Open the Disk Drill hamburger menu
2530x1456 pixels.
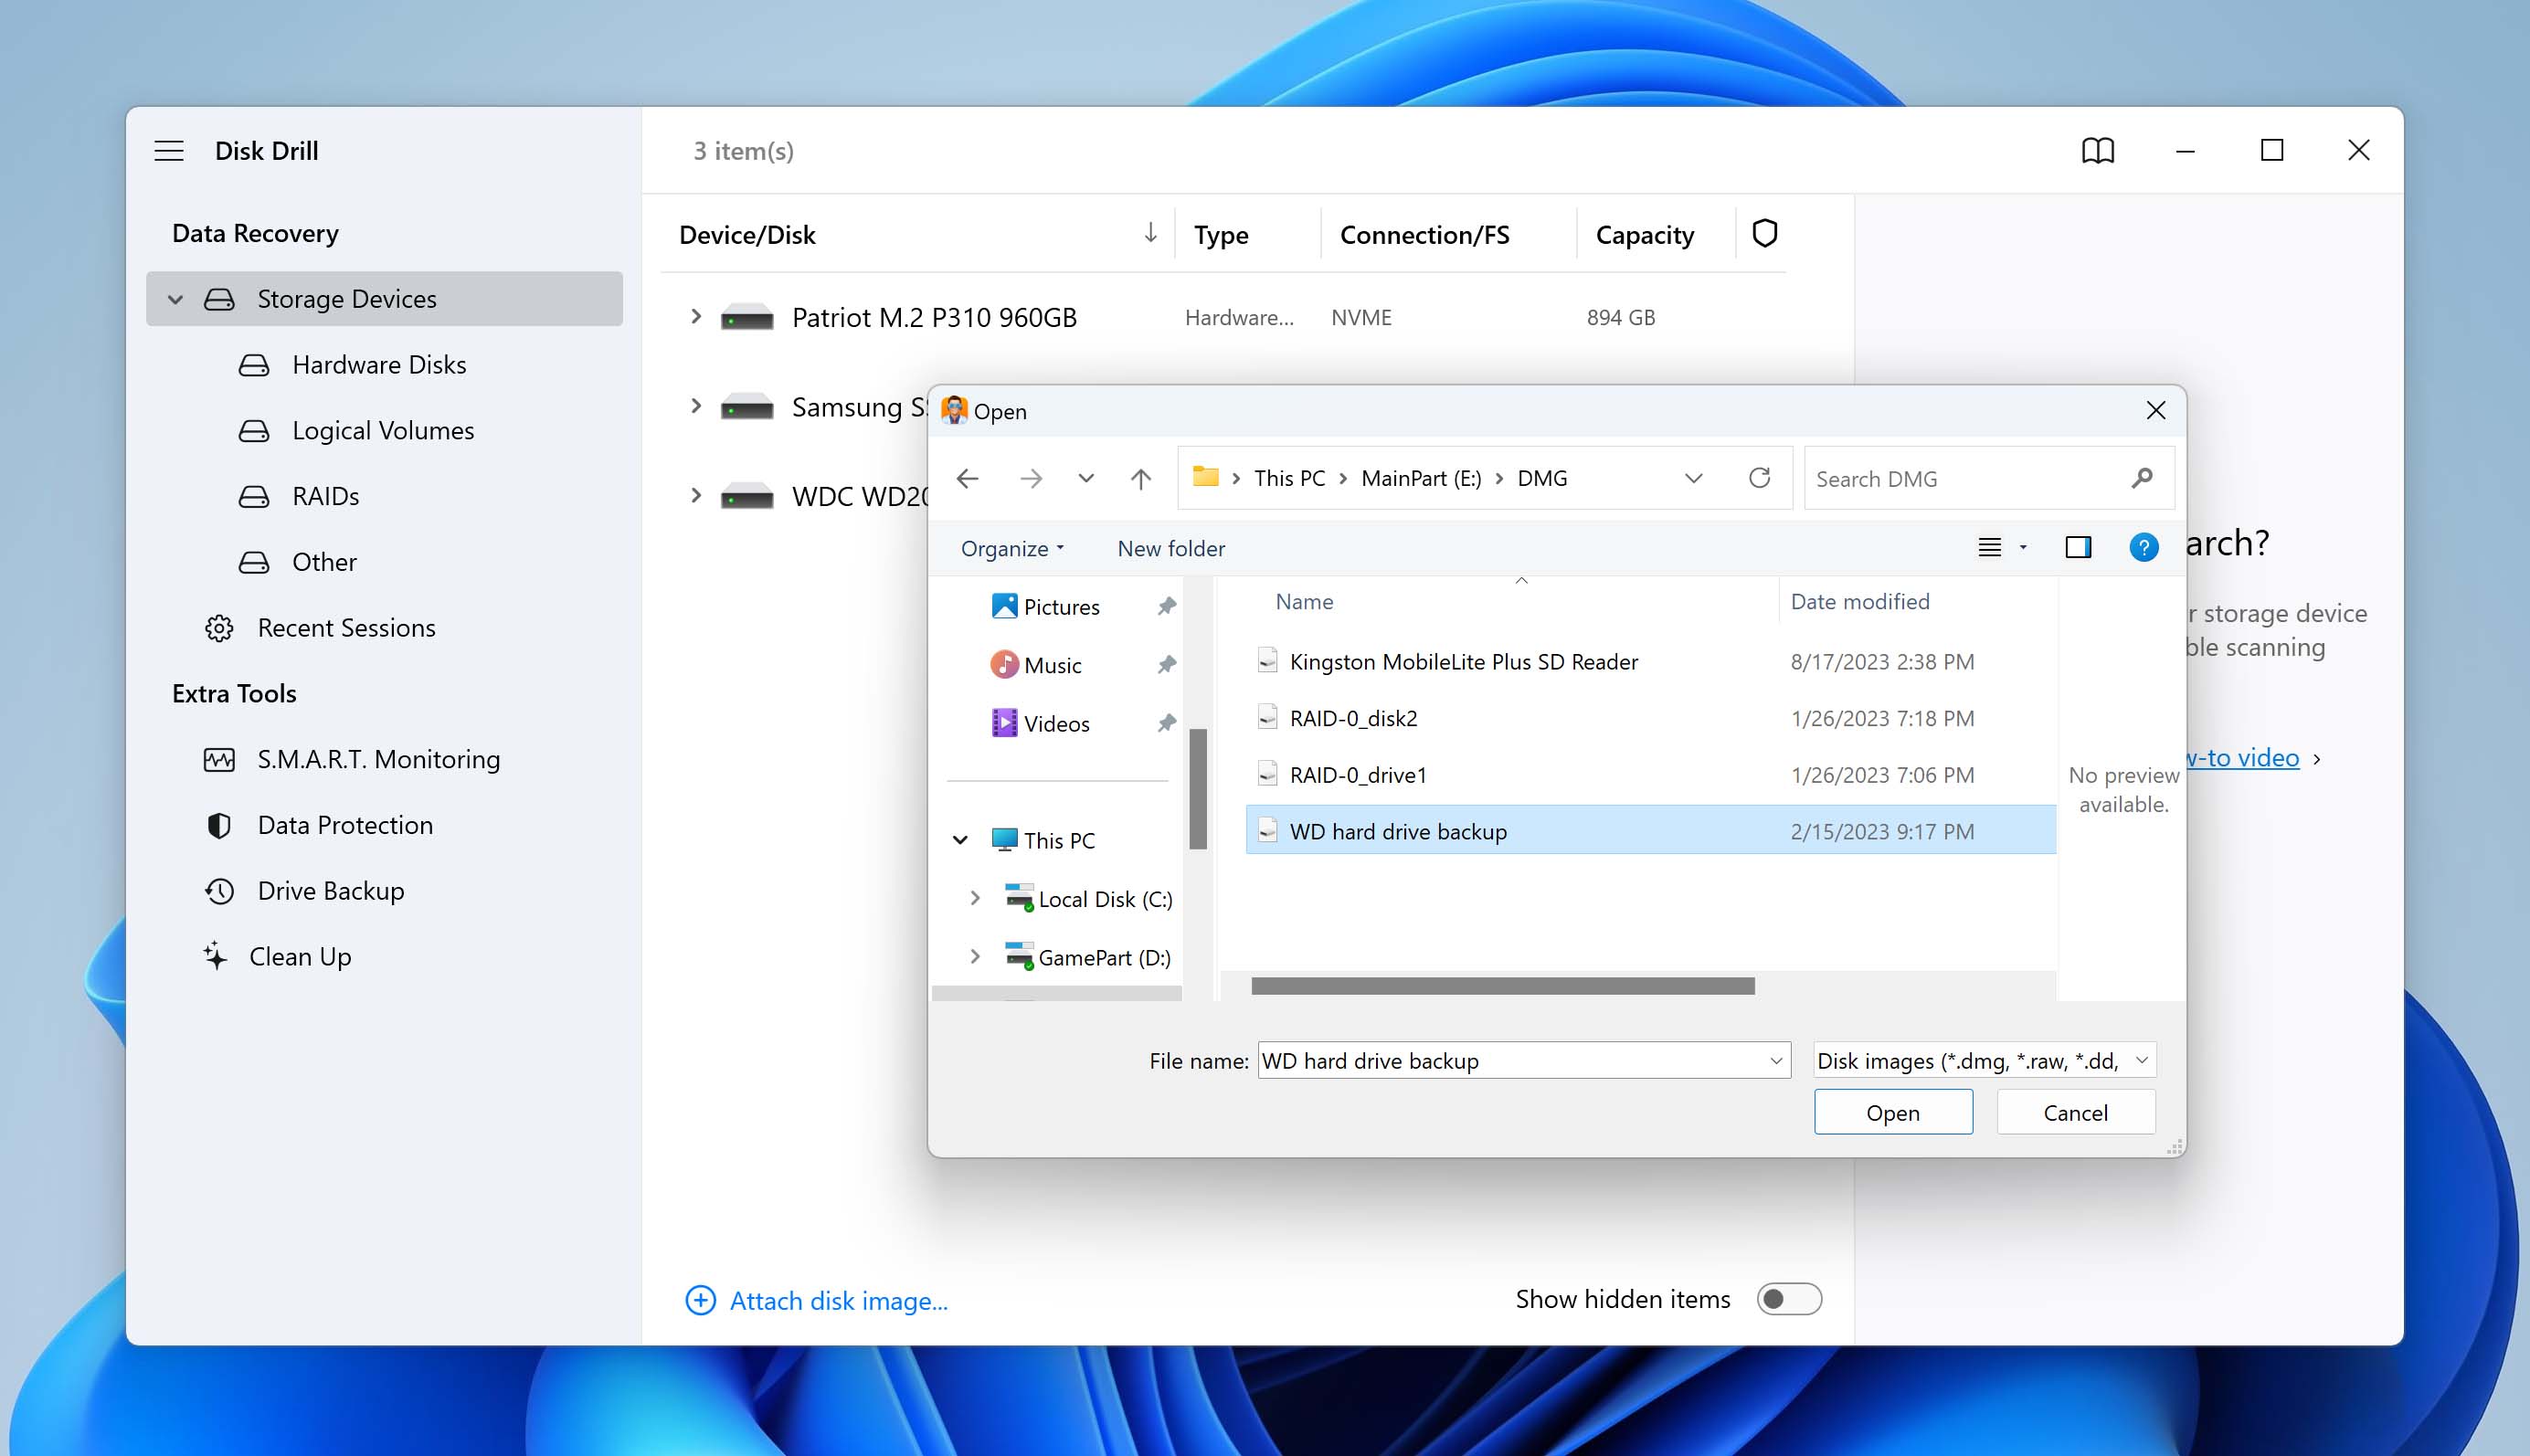tap(168, 150)
